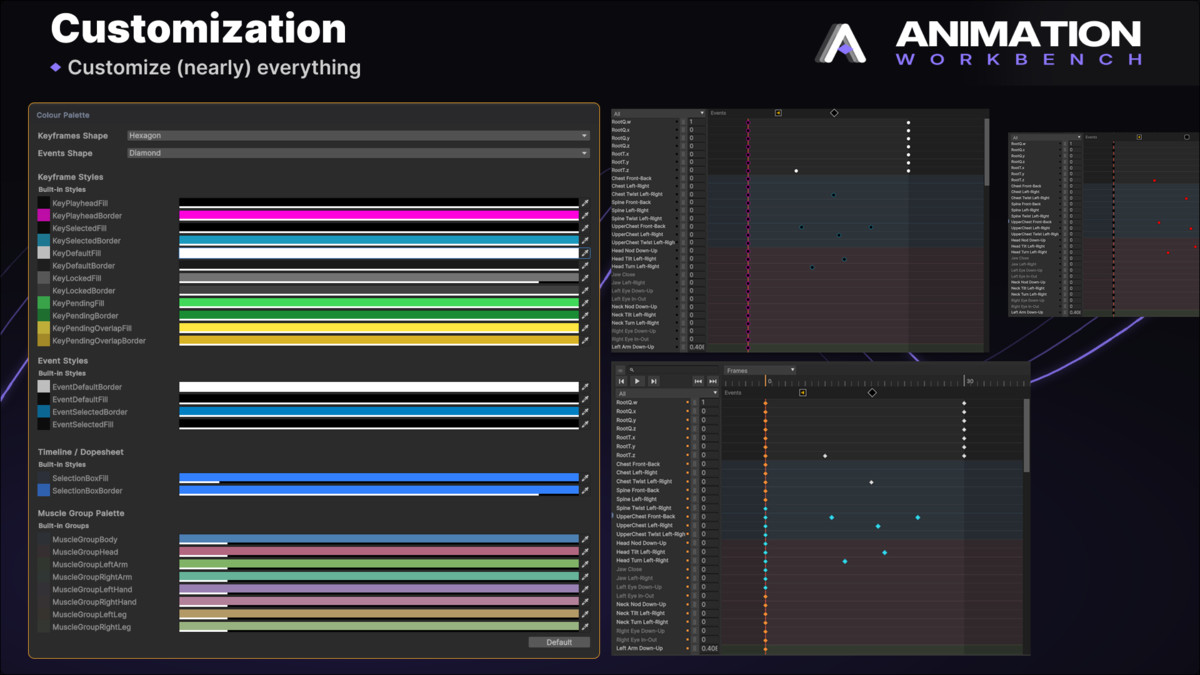The image size is (1200, 675).
Task: Open the blue SelectionBoxFill colour field
Action: [x=379, y=478]
